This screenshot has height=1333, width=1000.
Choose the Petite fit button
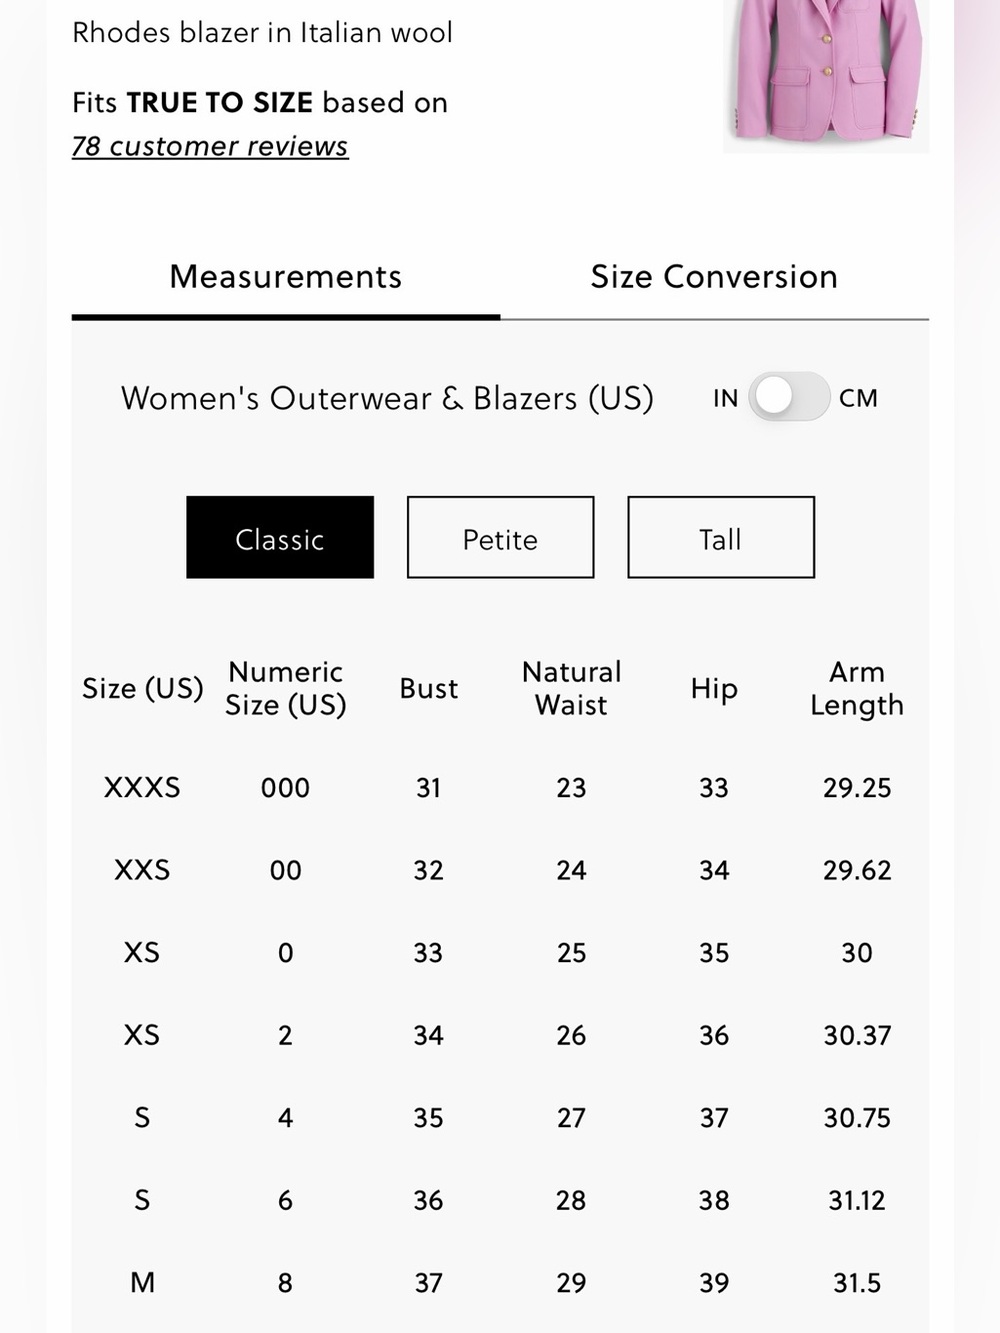(500, 537)
